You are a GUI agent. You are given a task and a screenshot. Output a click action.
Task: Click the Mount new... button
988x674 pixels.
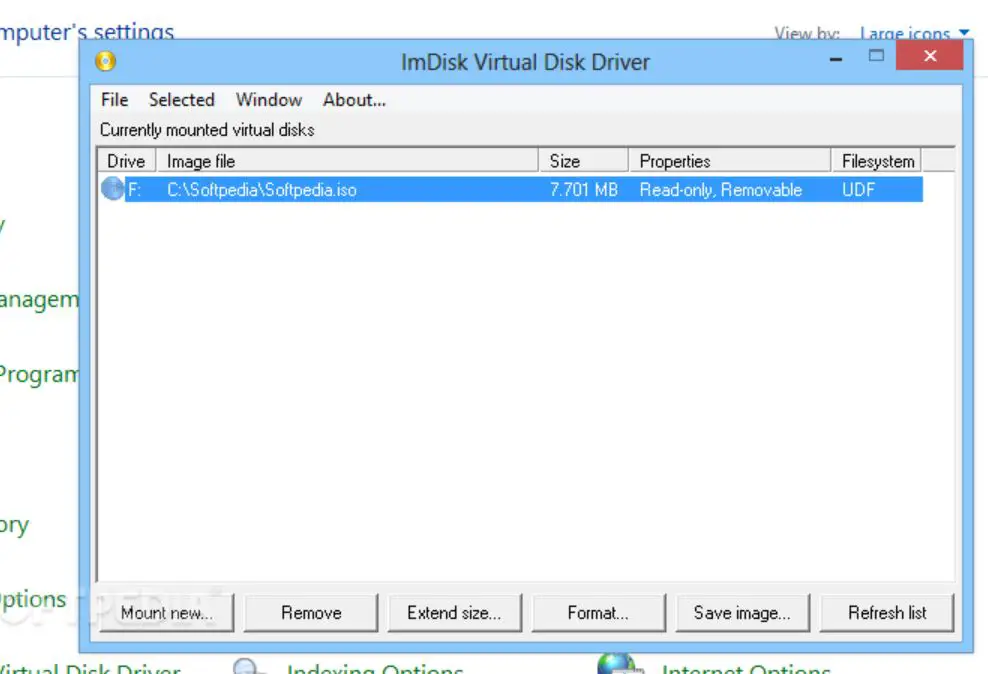[x=167, y=613]
